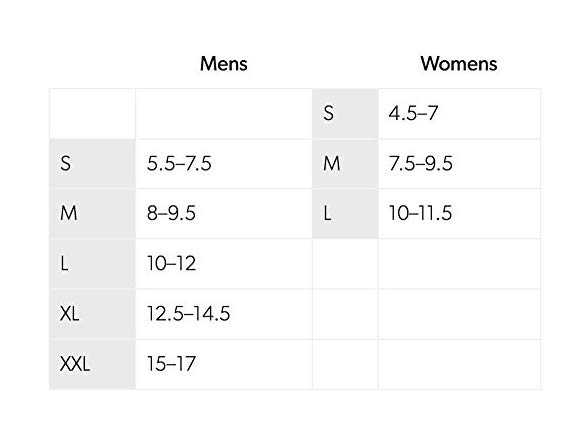Click the 8–9.5 size range cell

click(x=224, y=213)
